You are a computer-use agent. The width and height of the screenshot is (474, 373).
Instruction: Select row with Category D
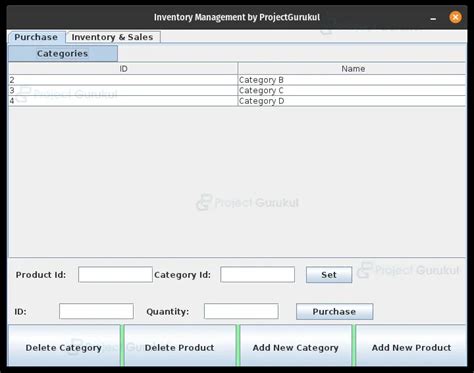click(x=237, y=101)
